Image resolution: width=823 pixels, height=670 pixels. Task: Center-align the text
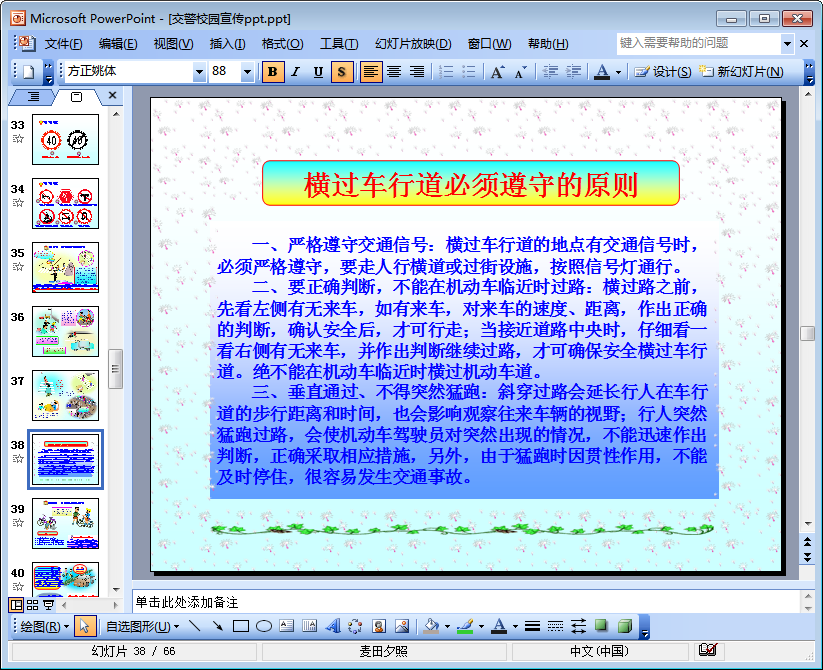coord(394,71)
